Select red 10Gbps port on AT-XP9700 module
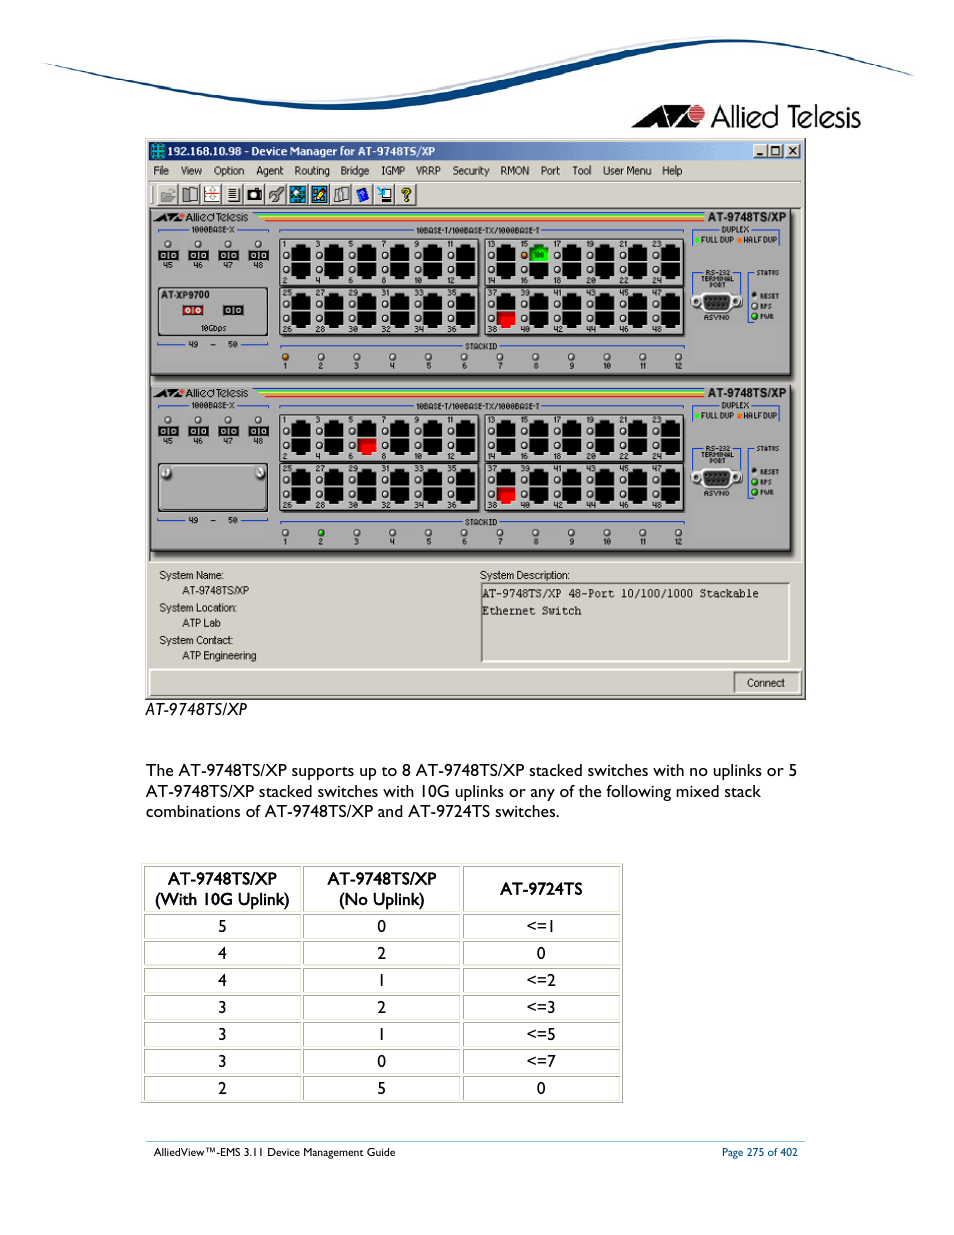954x1235 pixels. [193, 310]
